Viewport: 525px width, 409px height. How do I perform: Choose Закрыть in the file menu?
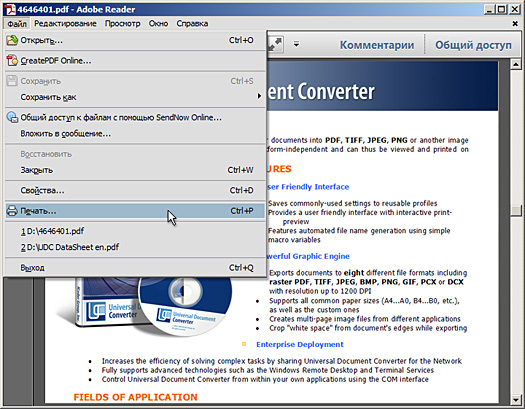tap(135, 170)
